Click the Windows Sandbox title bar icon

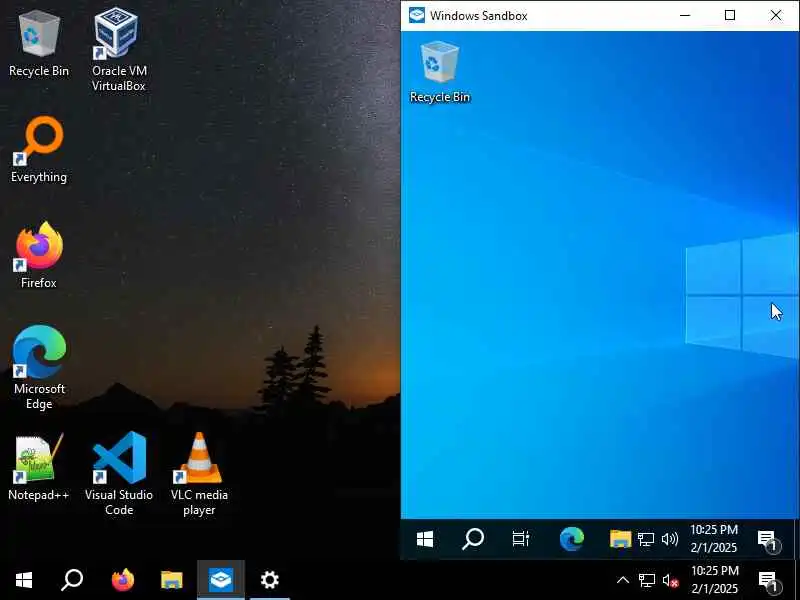[x=417, y=15]
